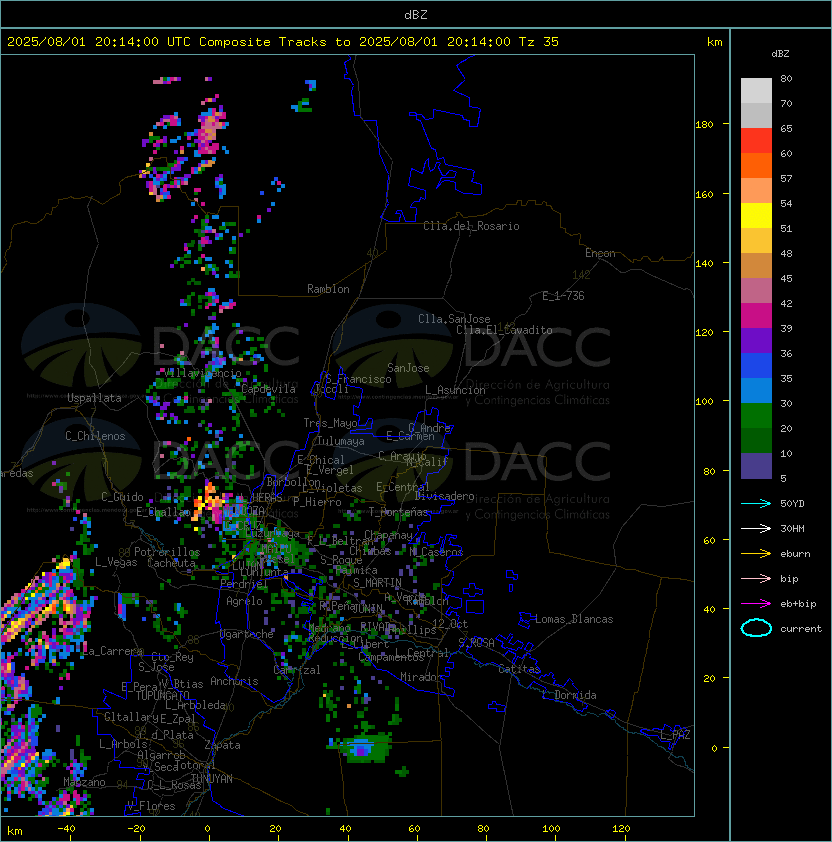Image resolution: width=832 pixels, height=842 pixels.
Task: Click the '-40' km mark on bottom axis
Action: click(x=66, y=829)
